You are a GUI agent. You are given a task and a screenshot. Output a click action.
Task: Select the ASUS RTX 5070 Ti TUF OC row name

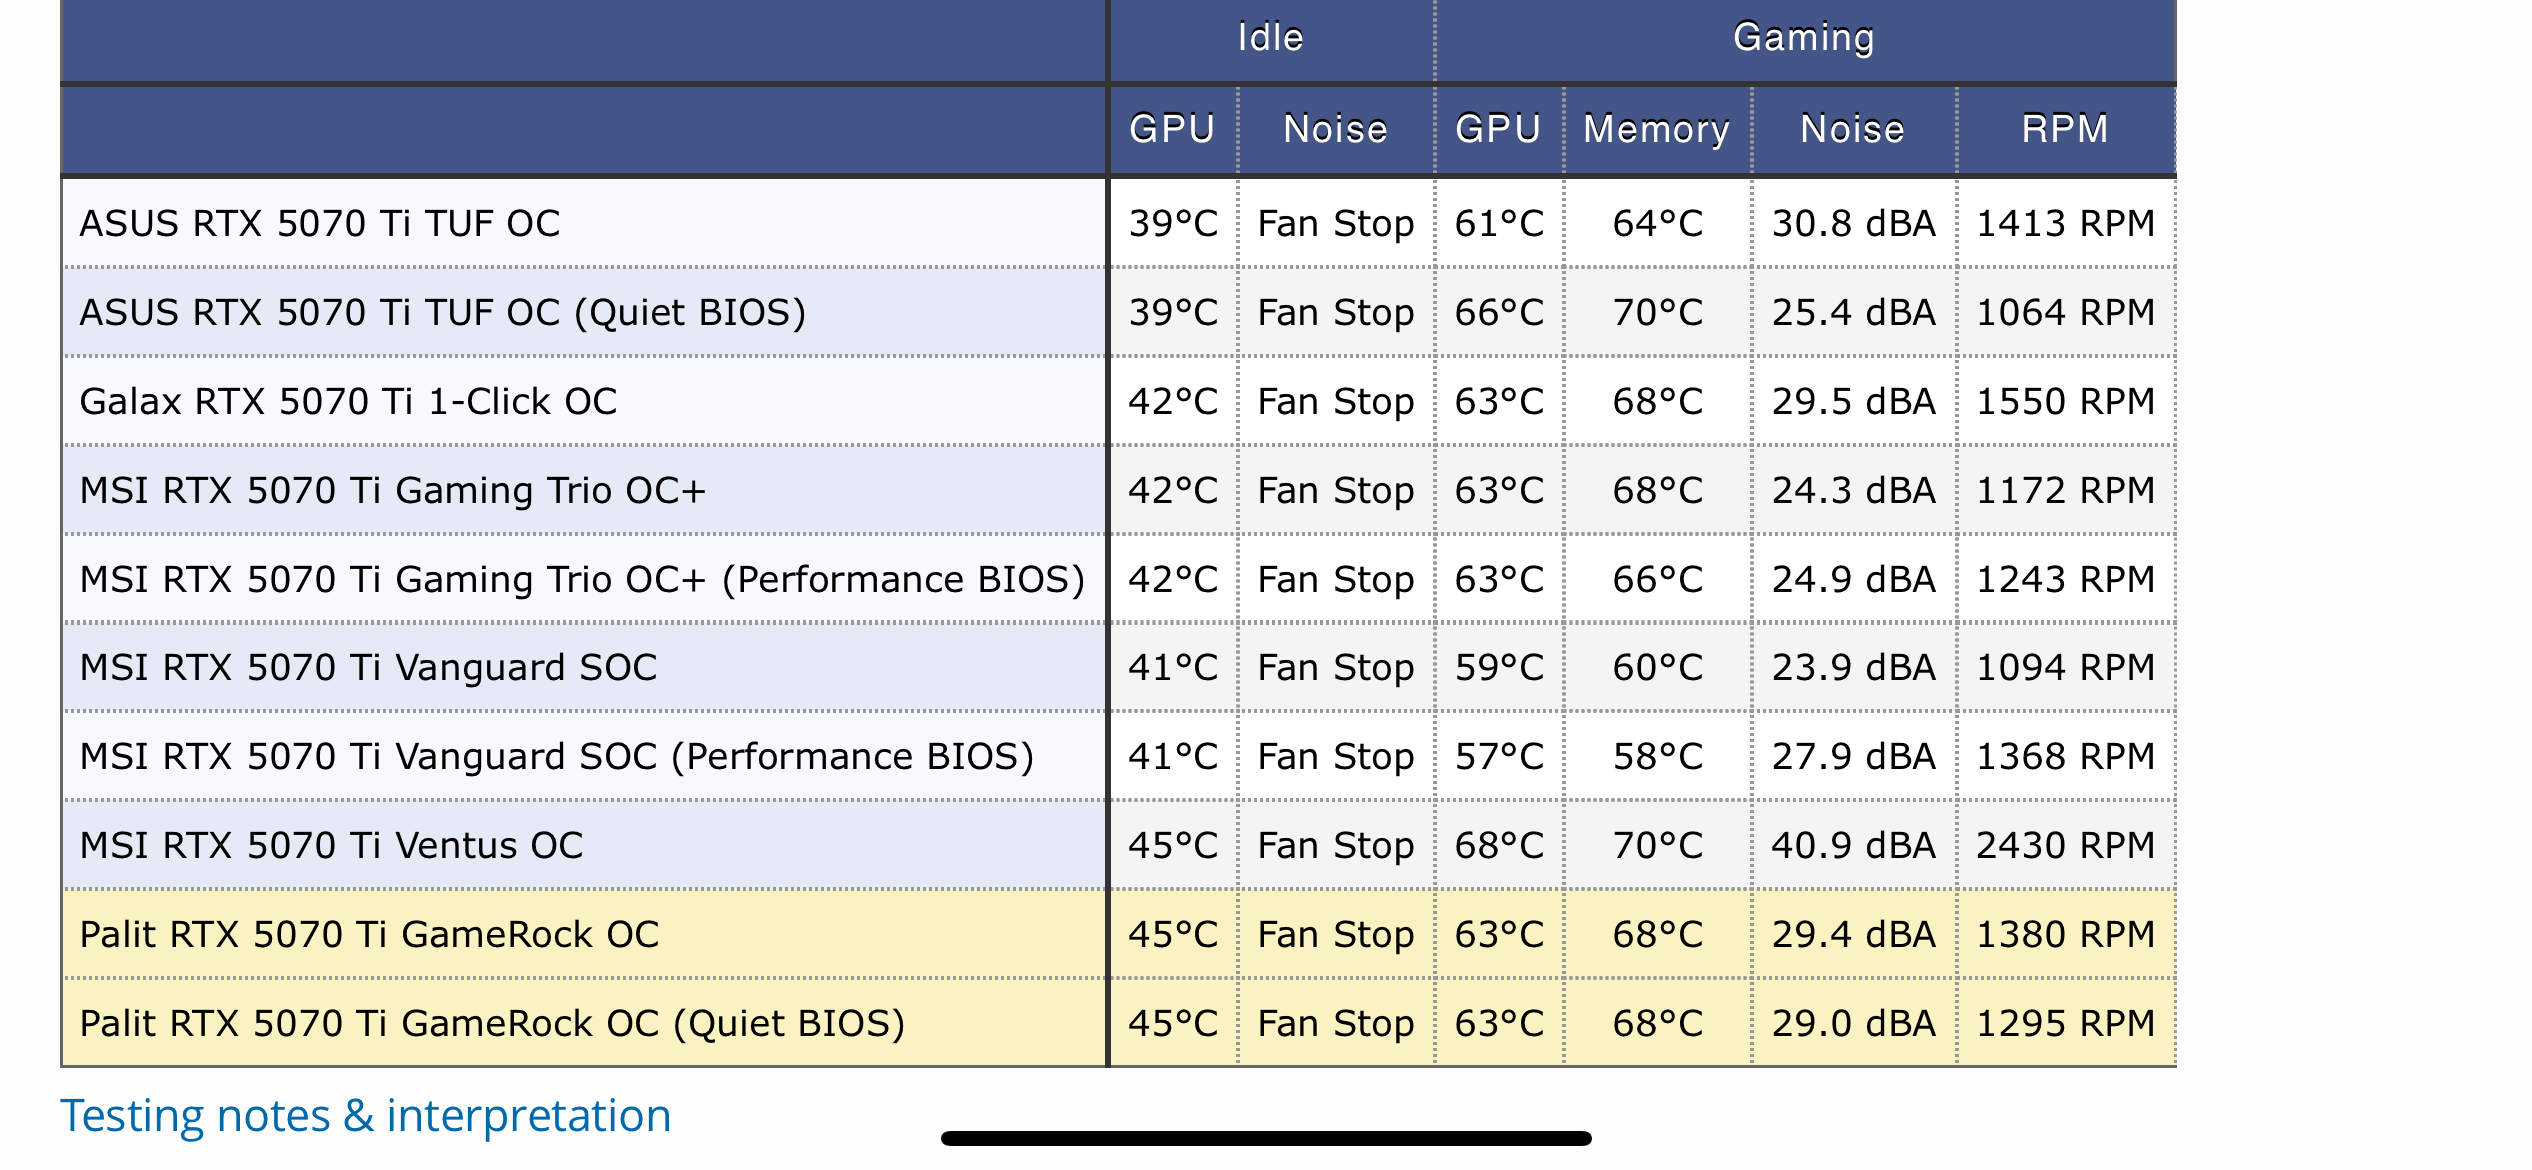click(320, 223)
